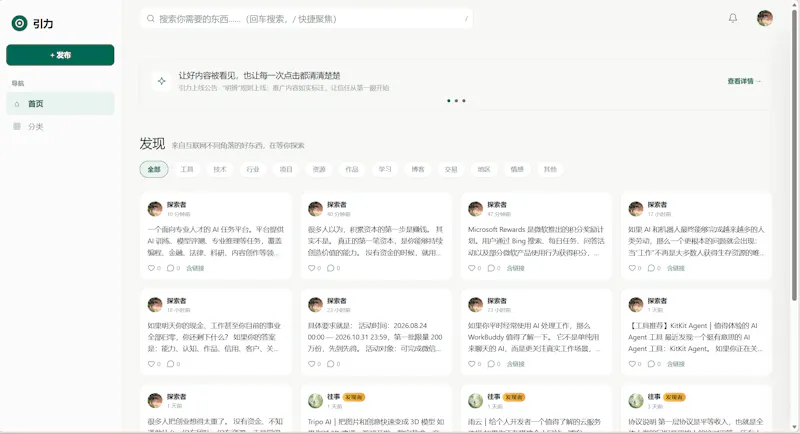Click 探索者 name on KitKit Agent post

(657, 301)
